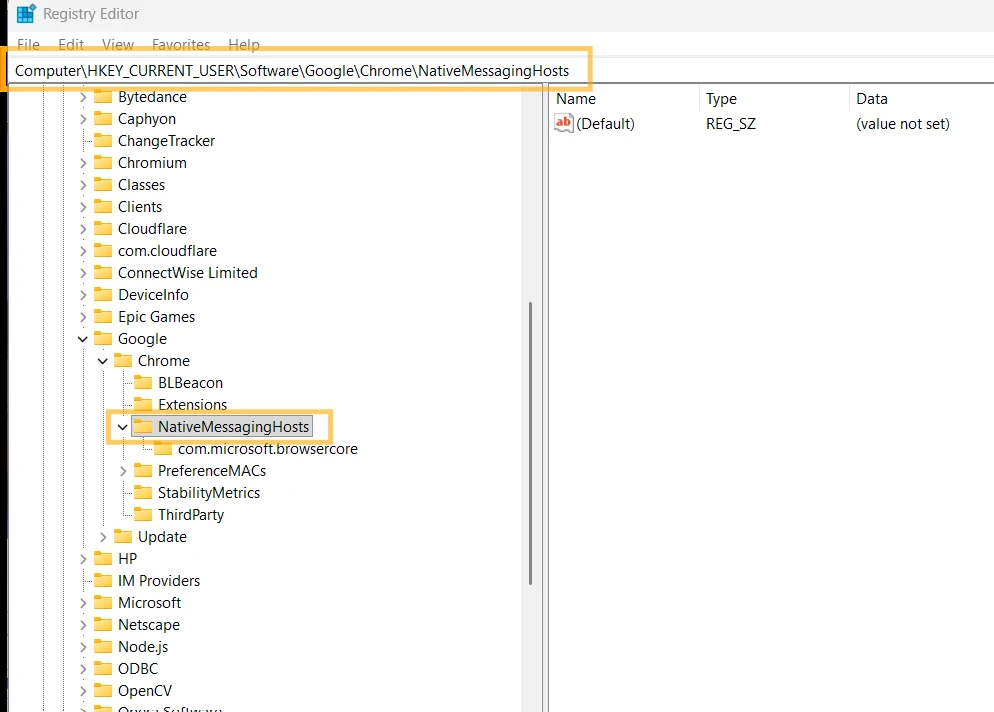Select the Extensions folder icon
This screenshot has width=994, height=712.
point(143,405)
